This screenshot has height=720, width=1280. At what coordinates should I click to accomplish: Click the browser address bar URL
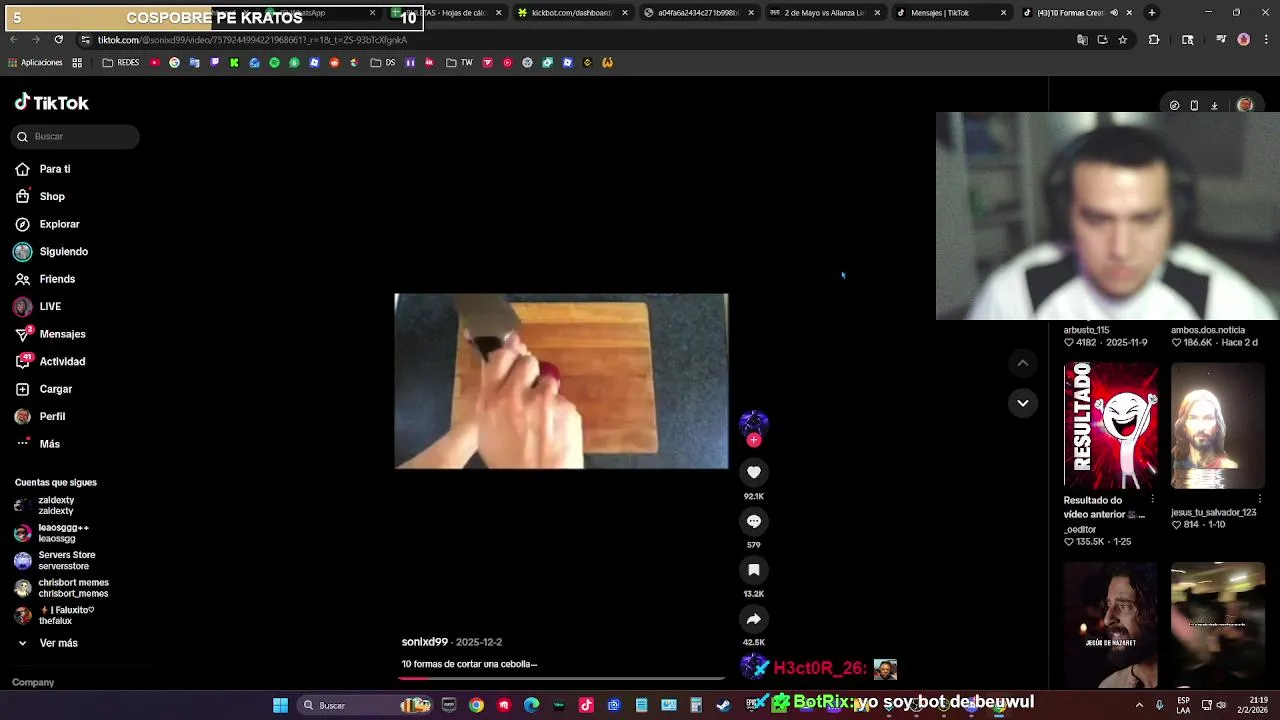[252, 40]
